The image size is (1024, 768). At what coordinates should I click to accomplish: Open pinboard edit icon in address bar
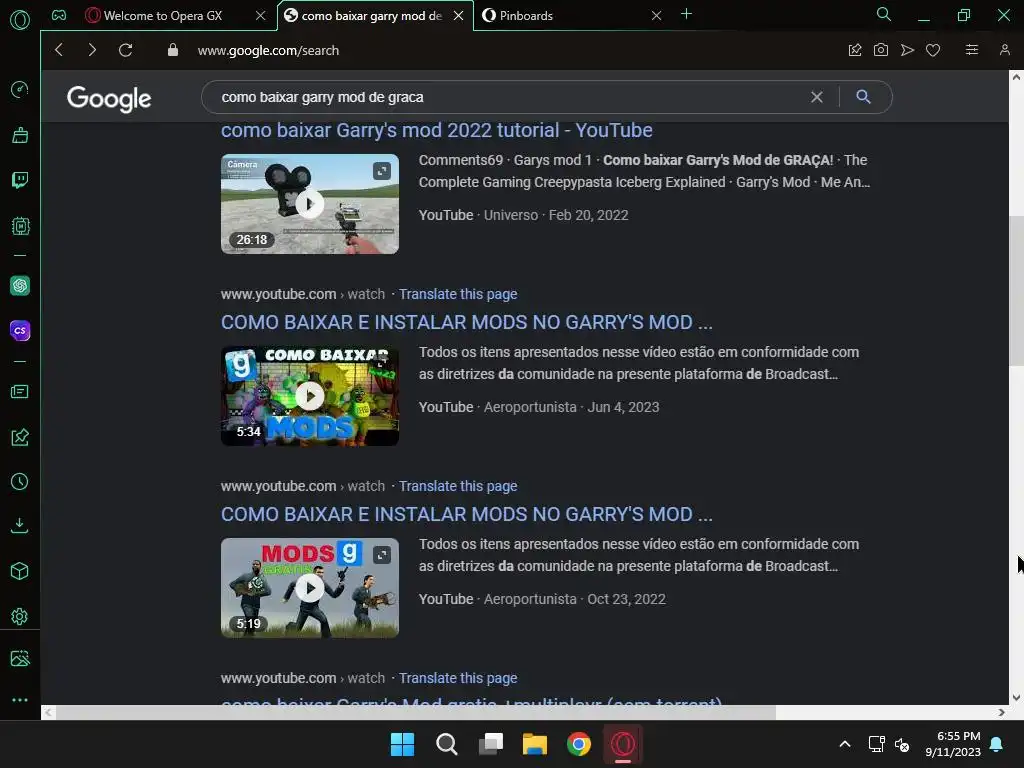[855, 50]
